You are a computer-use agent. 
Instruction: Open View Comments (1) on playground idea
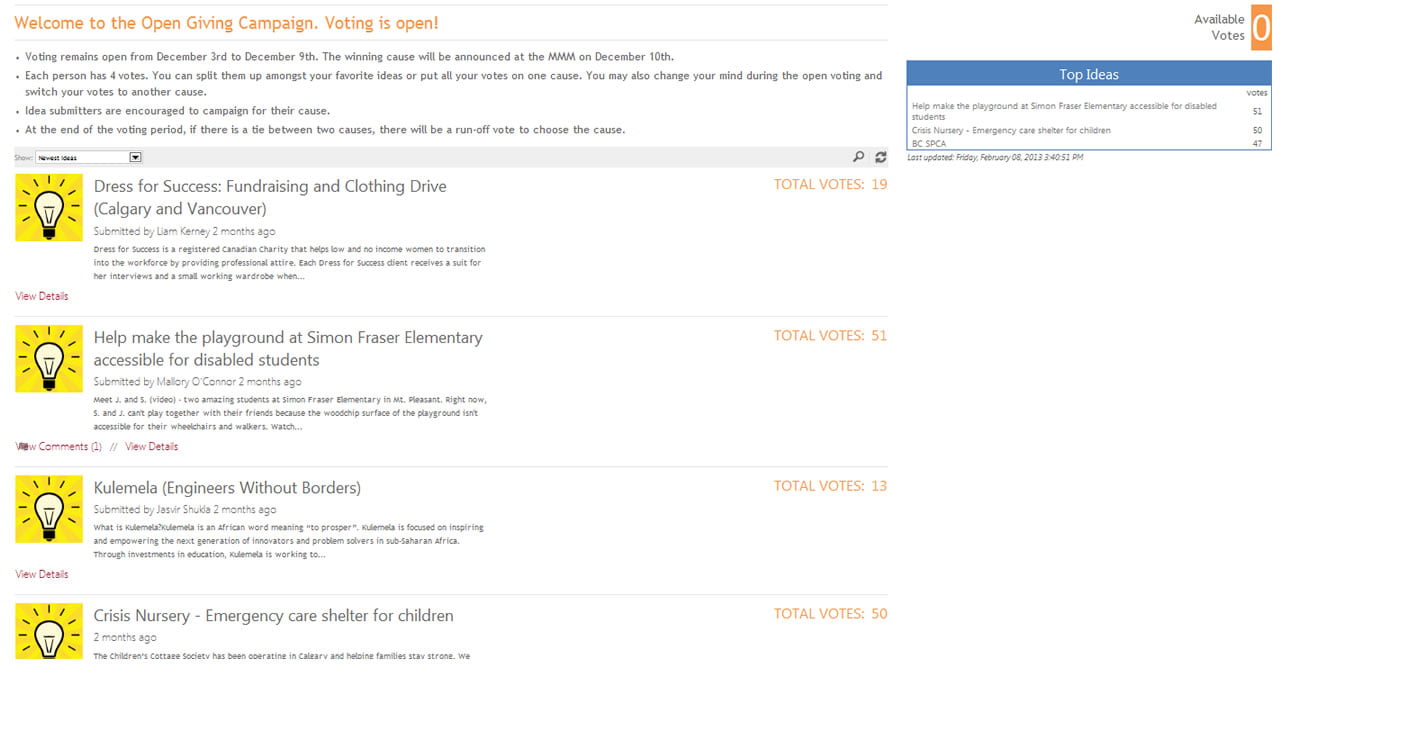click(x=64, y=447)
